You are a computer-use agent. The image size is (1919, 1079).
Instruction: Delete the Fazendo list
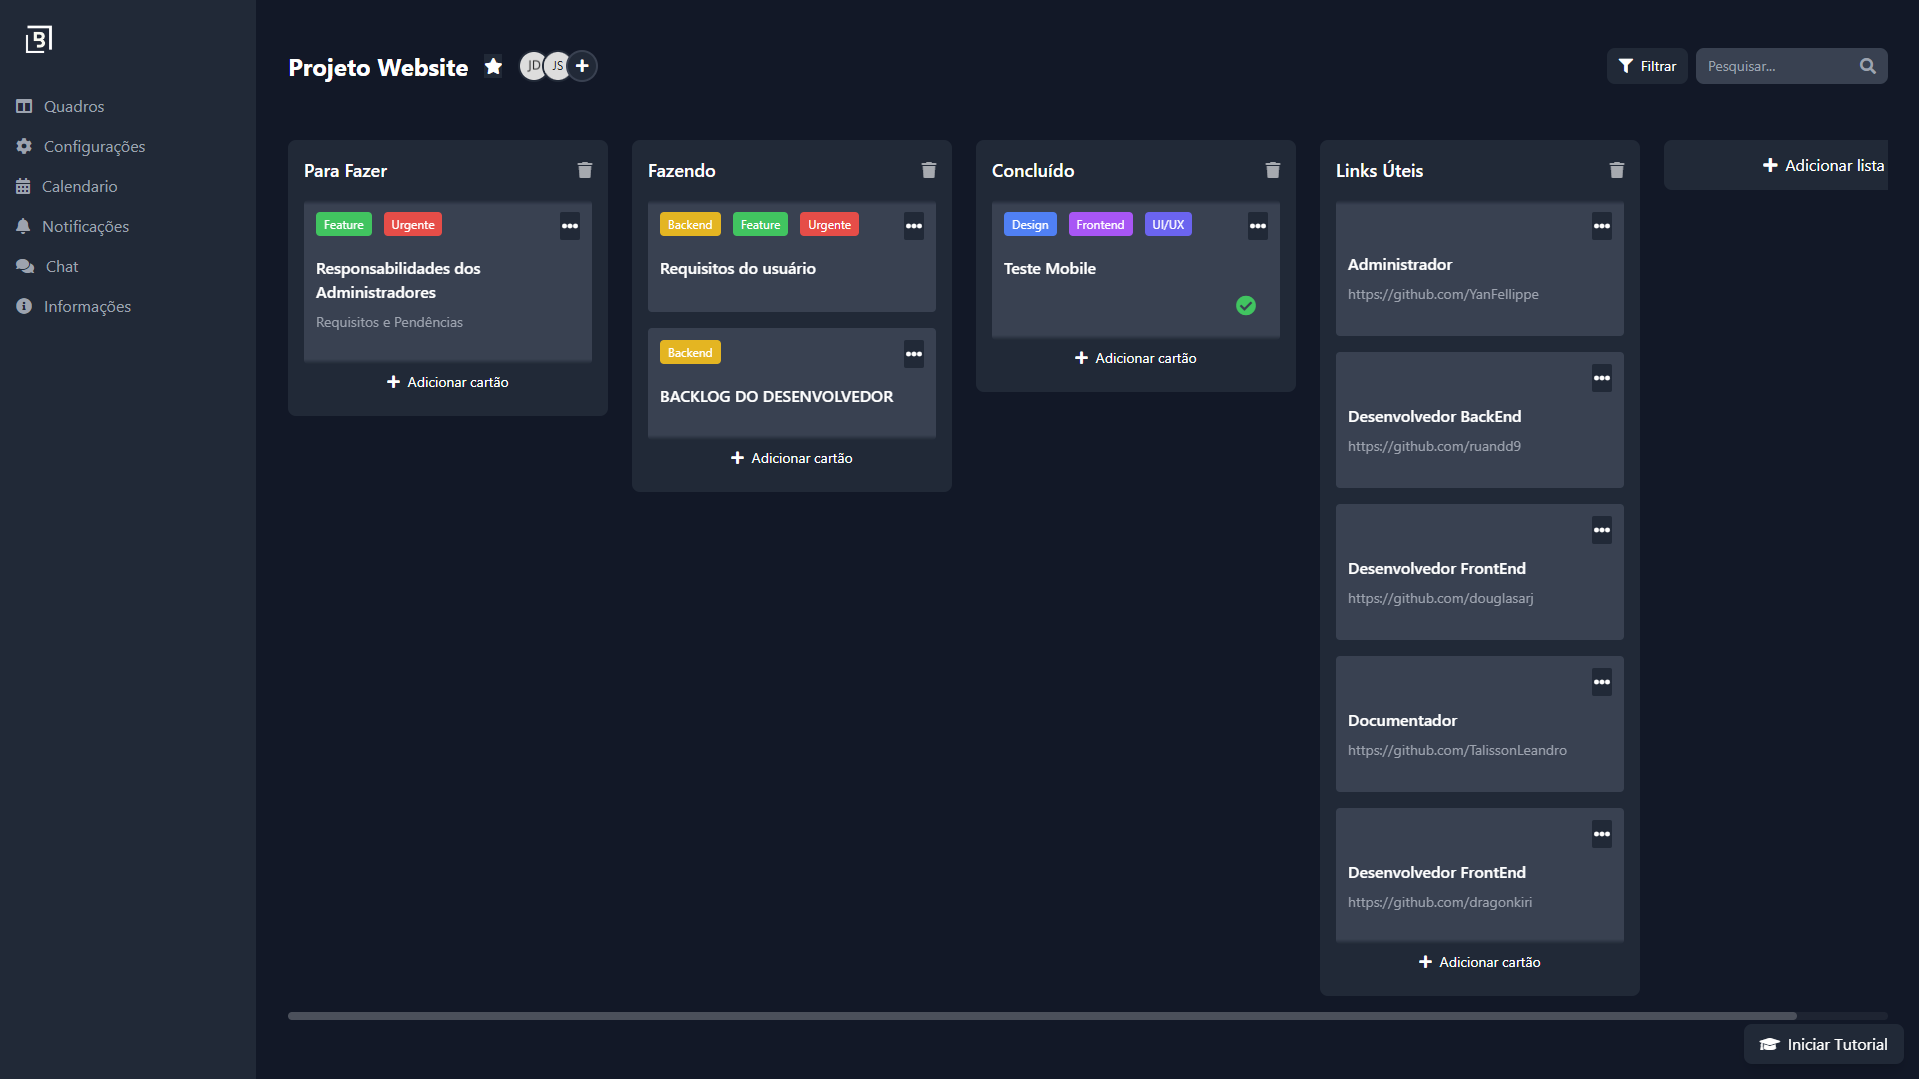point(929,170)
